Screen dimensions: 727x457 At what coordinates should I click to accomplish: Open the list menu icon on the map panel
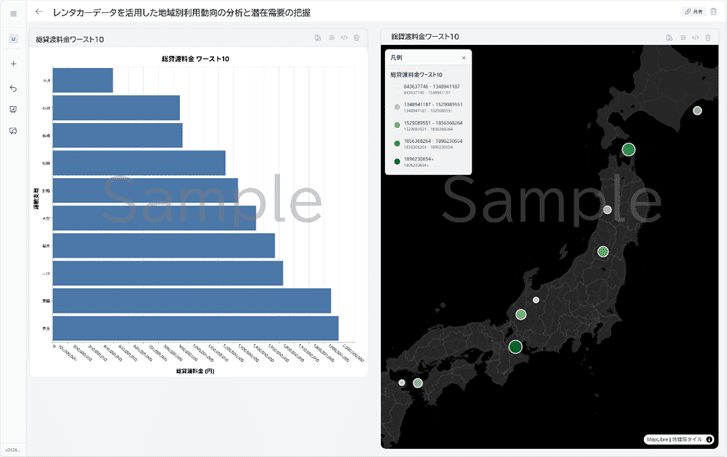point(682,38)
